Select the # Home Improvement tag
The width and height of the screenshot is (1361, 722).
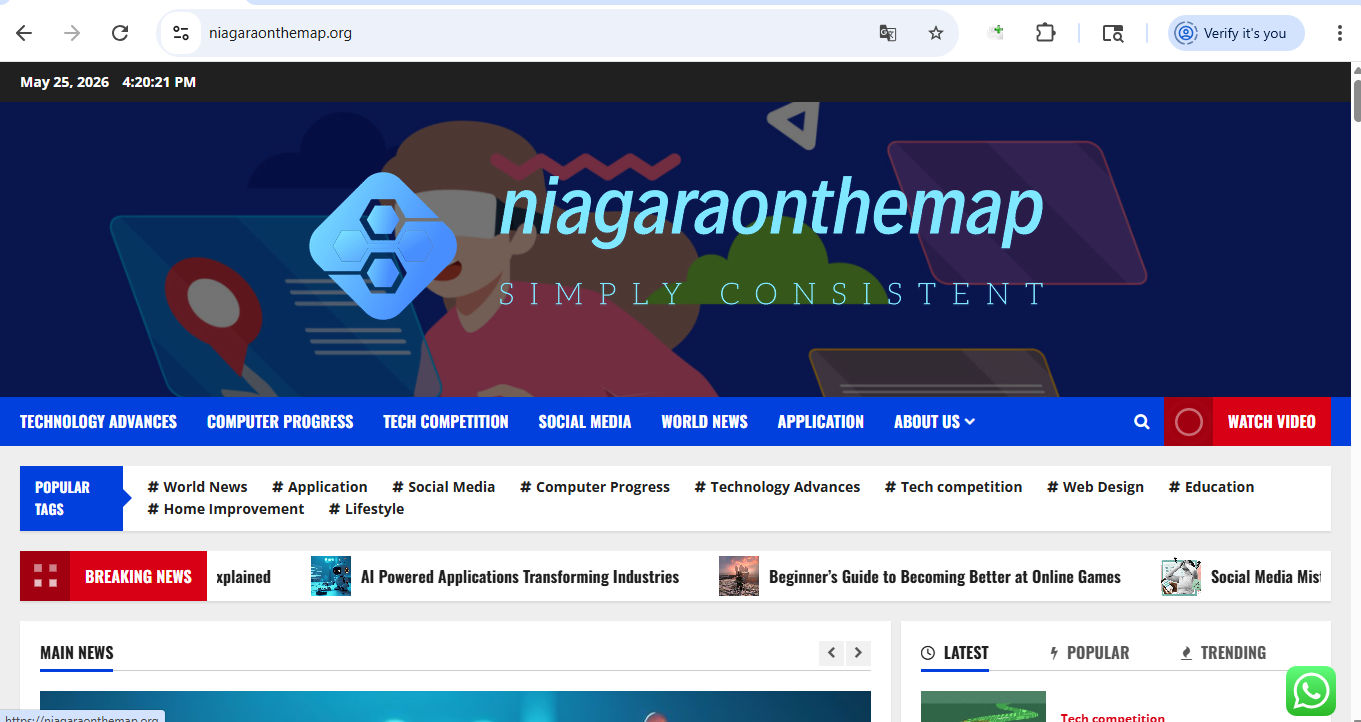(x=226, y=509)
